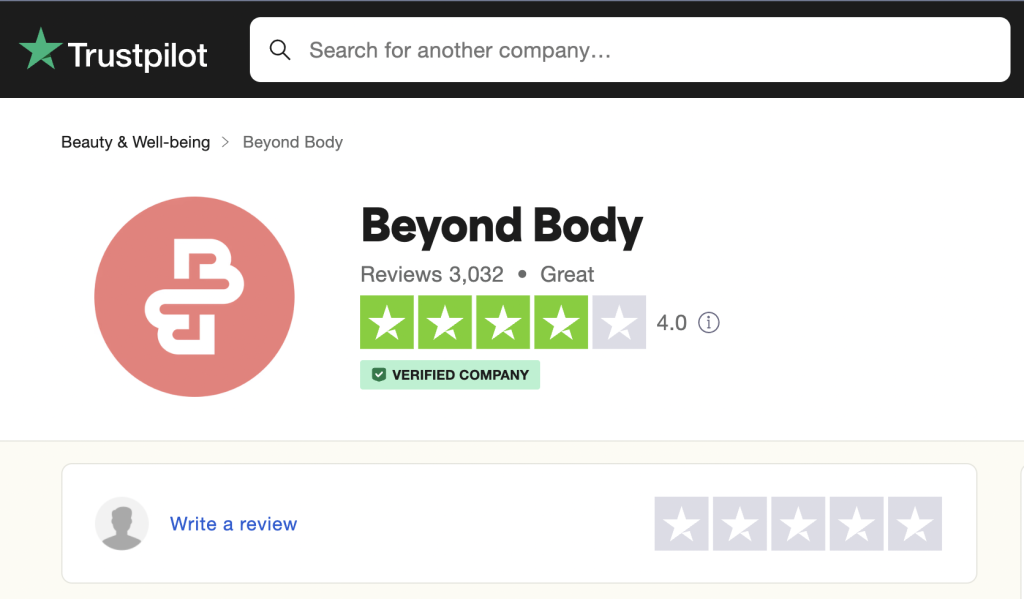Click the Beyond Body breadcrumb item
This screenshot has width=1024, height=599.
click(293, 142)
